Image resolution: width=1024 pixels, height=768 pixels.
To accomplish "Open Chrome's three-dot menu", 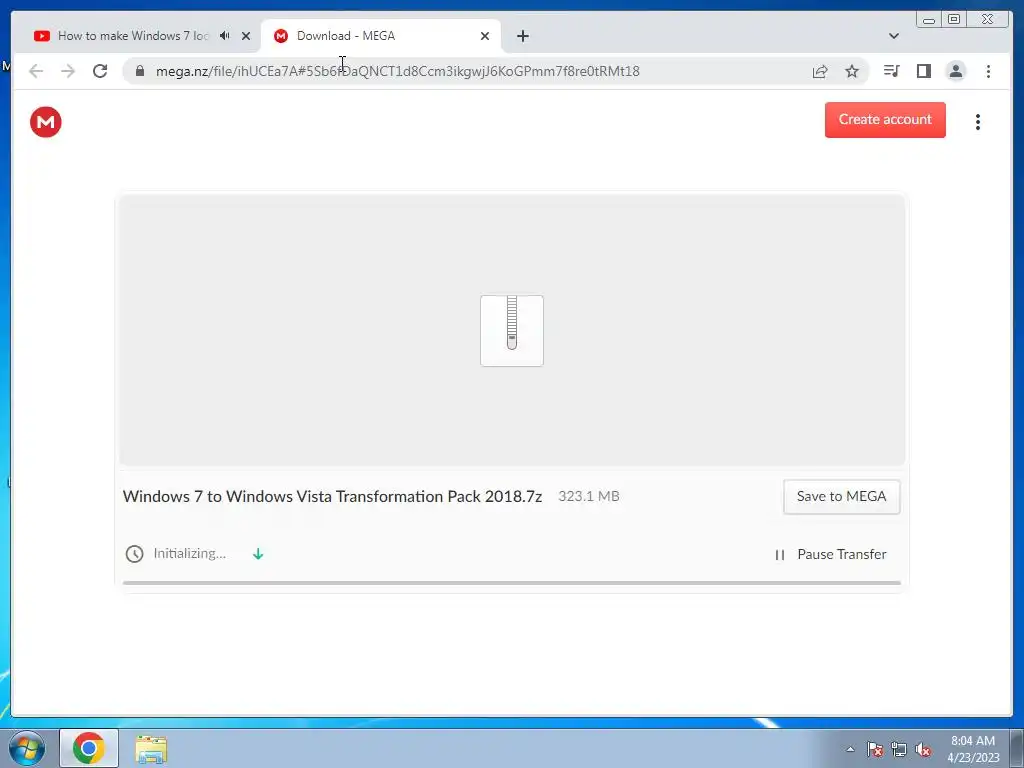I will [988, 71].
